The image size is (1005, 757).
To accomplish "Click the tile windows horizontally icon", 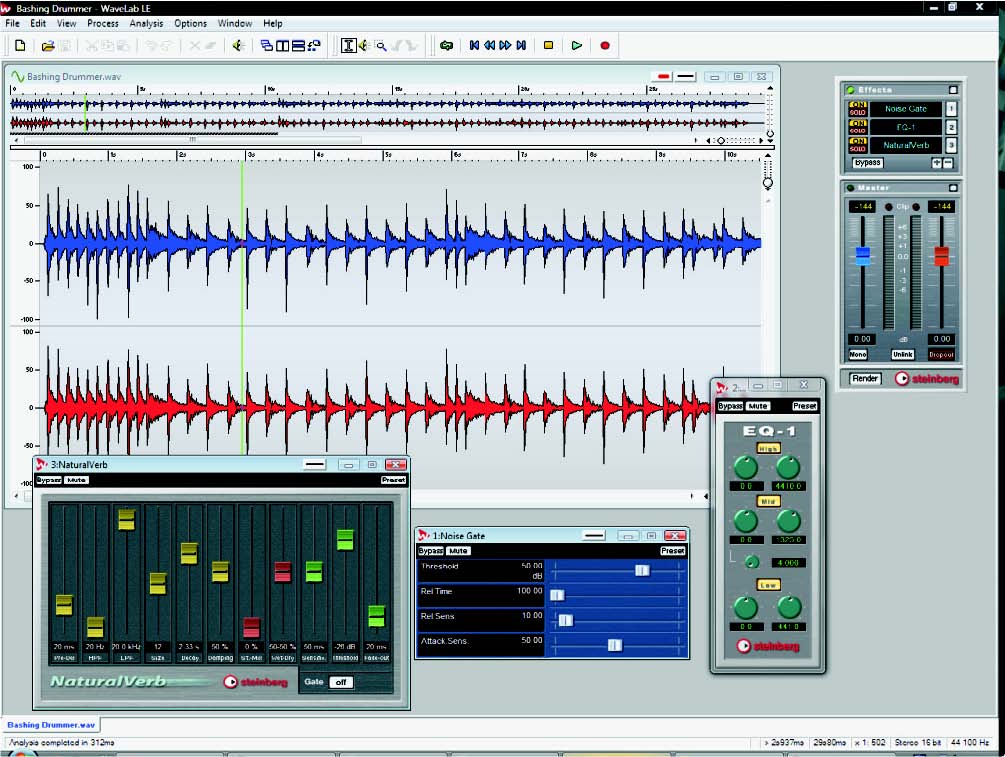I will [298, 46].
